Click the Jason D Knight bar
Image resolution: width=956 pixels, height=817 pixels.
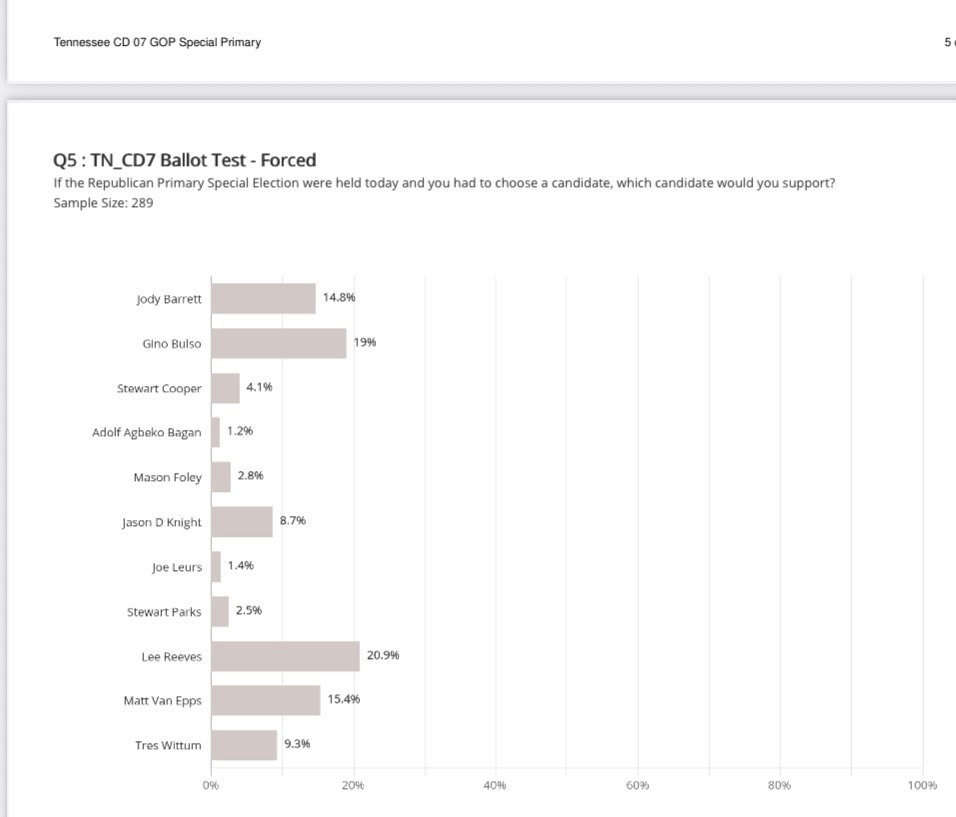tap(241, 521)
